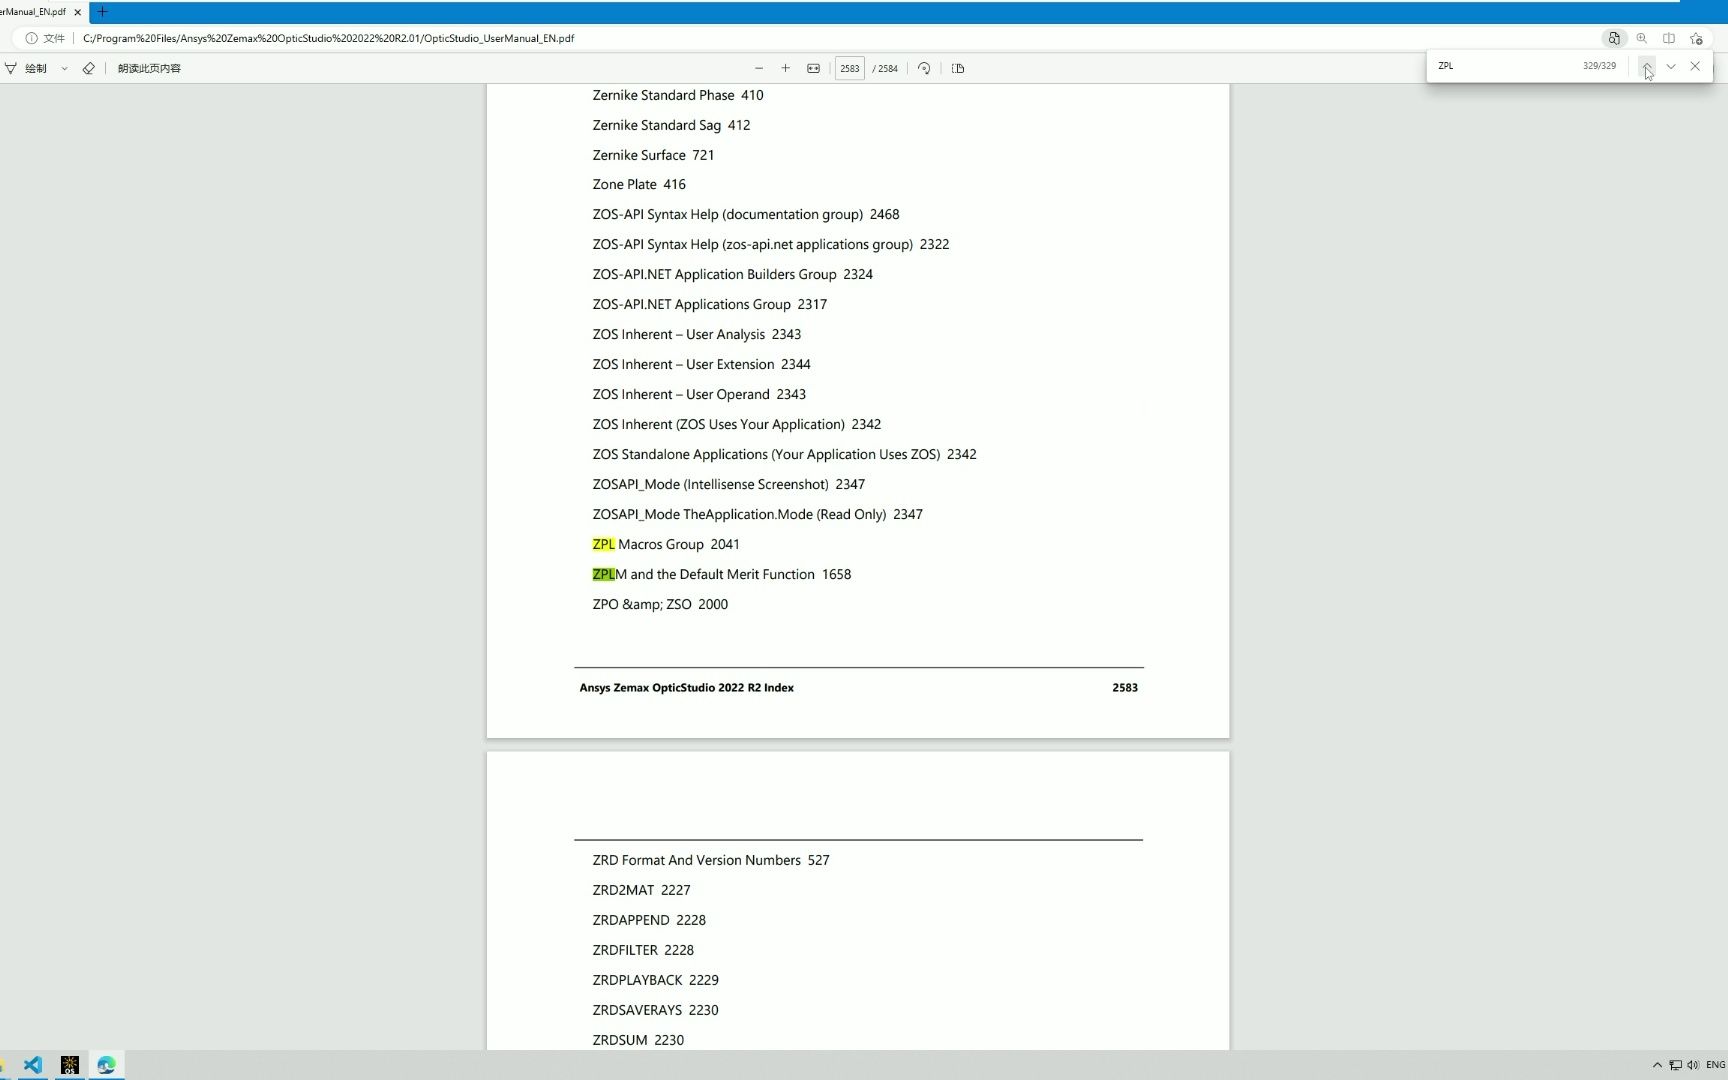Open split screen view icon
This screenshot has height=1080, width=1728.
coord(1669,38)
